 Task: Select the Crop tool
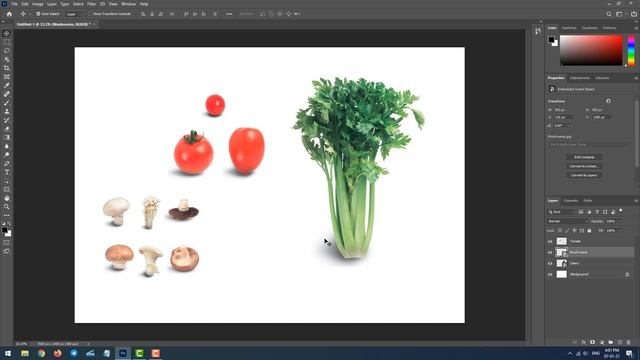click(x=7, y=68)
